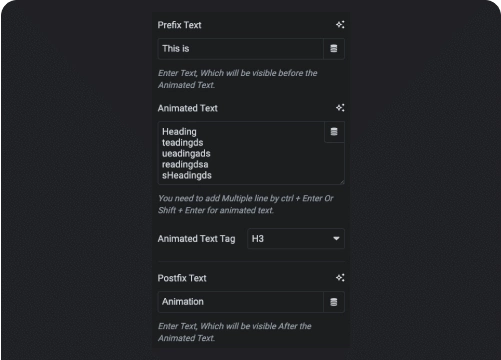Open dynamic tags for Animated Text area
This screenshot has height=360, width=501.
tap(334, 132)
